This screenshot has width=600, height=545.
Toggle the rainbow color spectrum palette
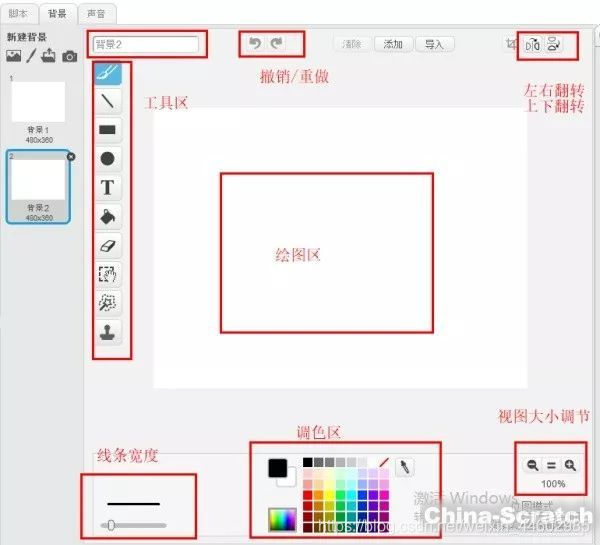pyautogui.click(x=282, y=520)
